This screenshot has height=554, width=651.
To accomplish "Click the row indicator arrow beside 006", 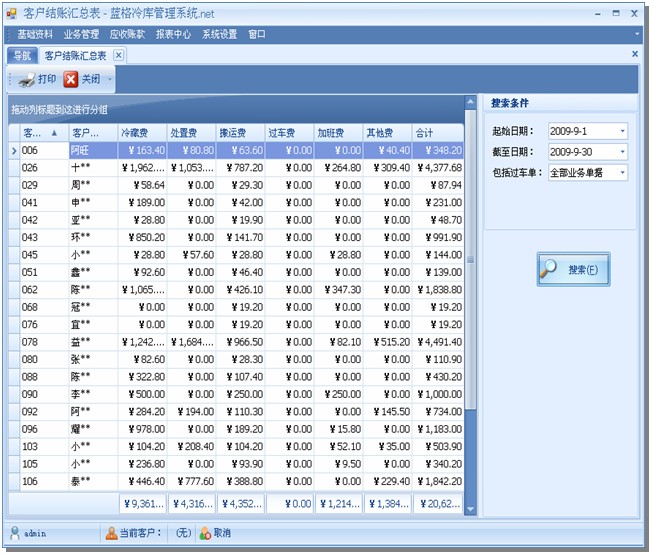I will click(14, 150).
